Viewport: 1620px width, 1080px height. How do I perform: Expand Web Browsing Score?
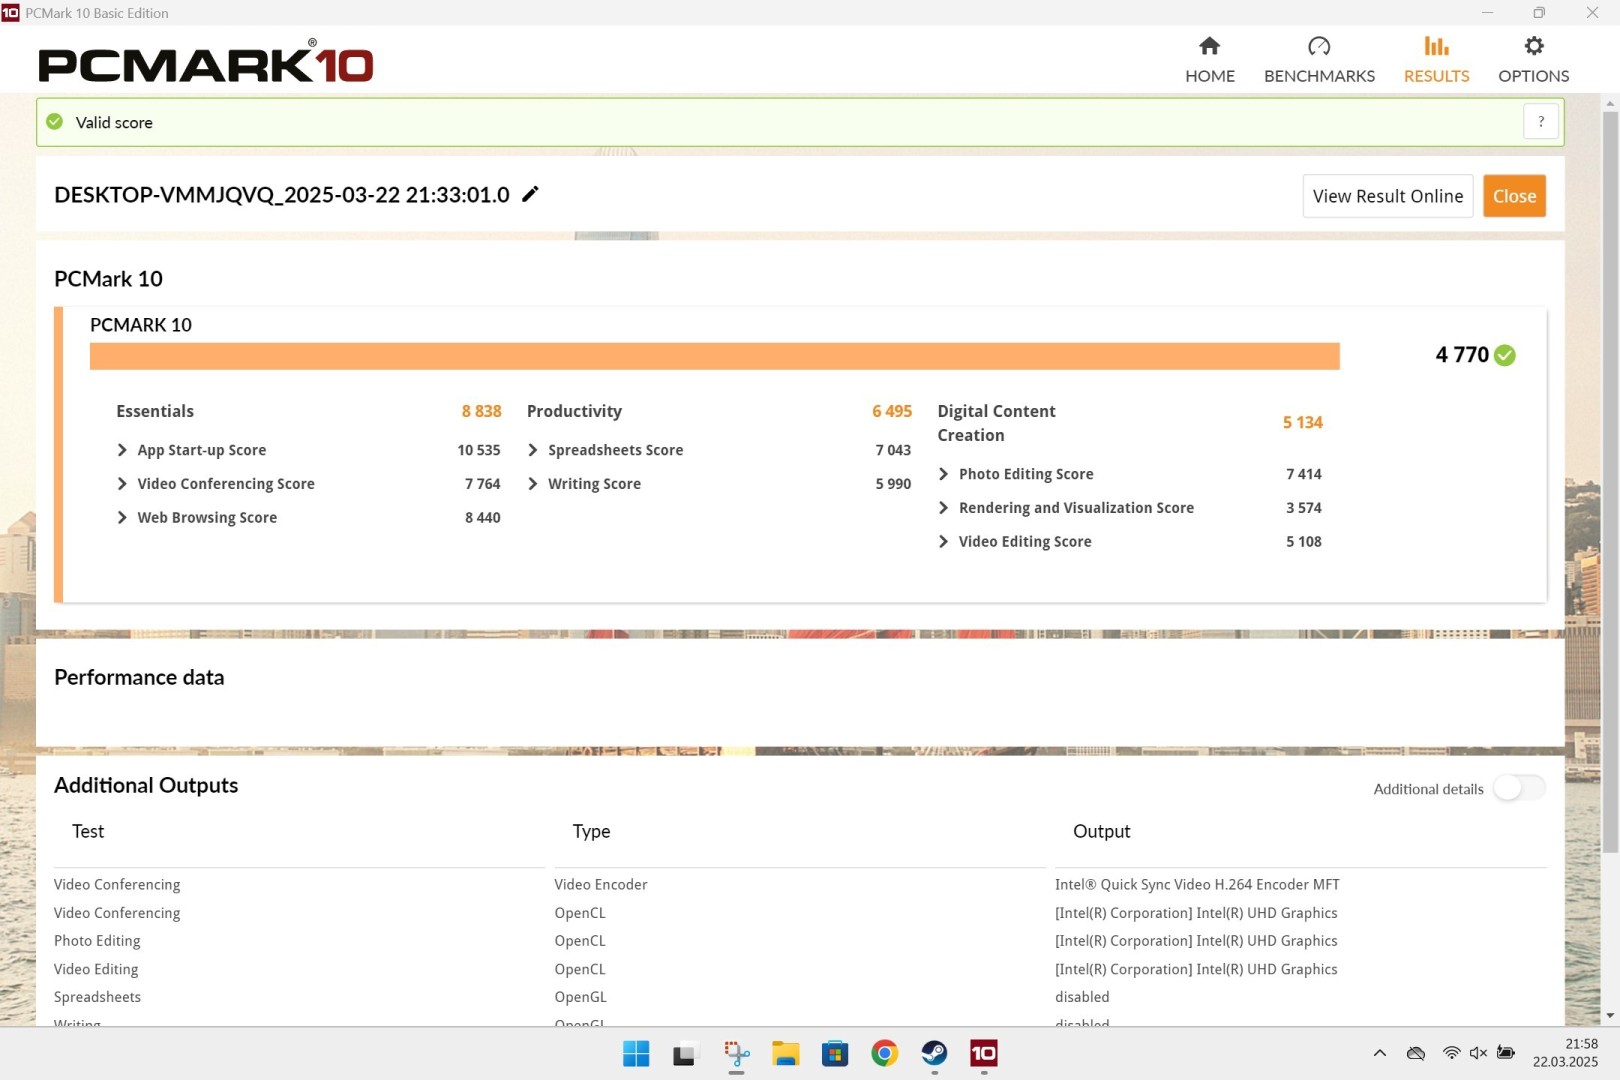pyautogui.click(x=122, y=517)
